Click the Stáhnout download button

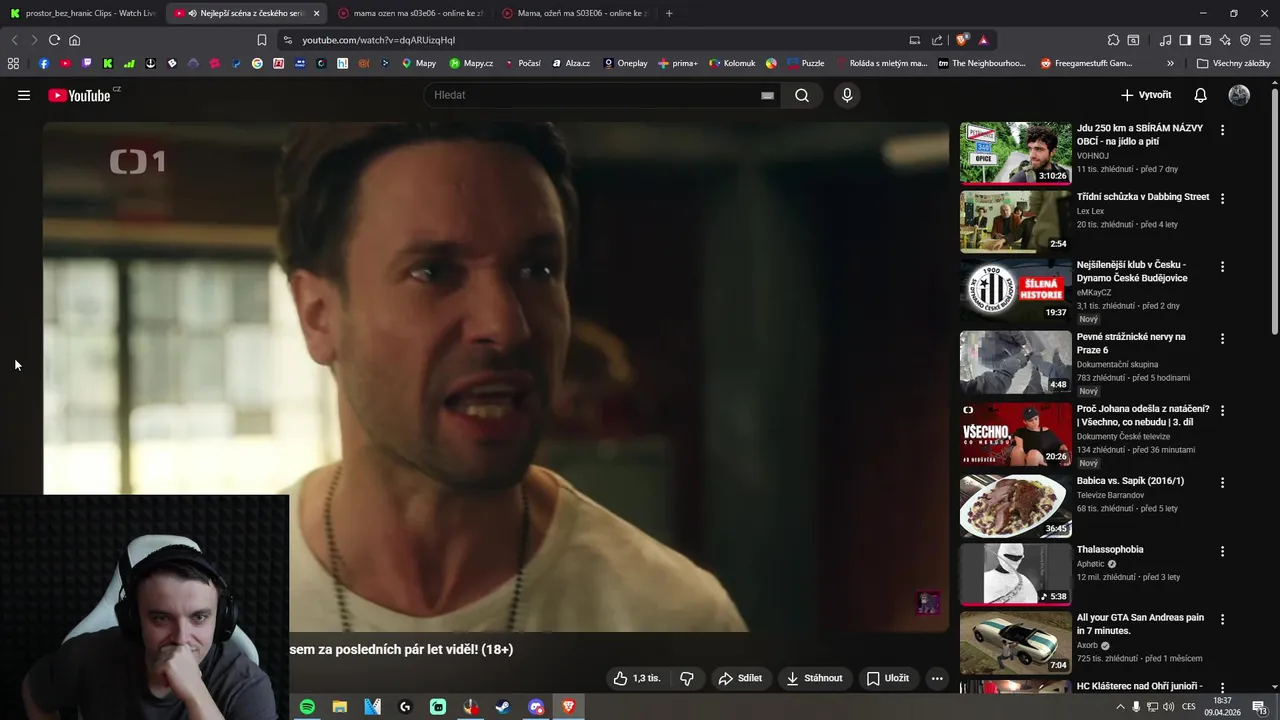coord(814,678)
